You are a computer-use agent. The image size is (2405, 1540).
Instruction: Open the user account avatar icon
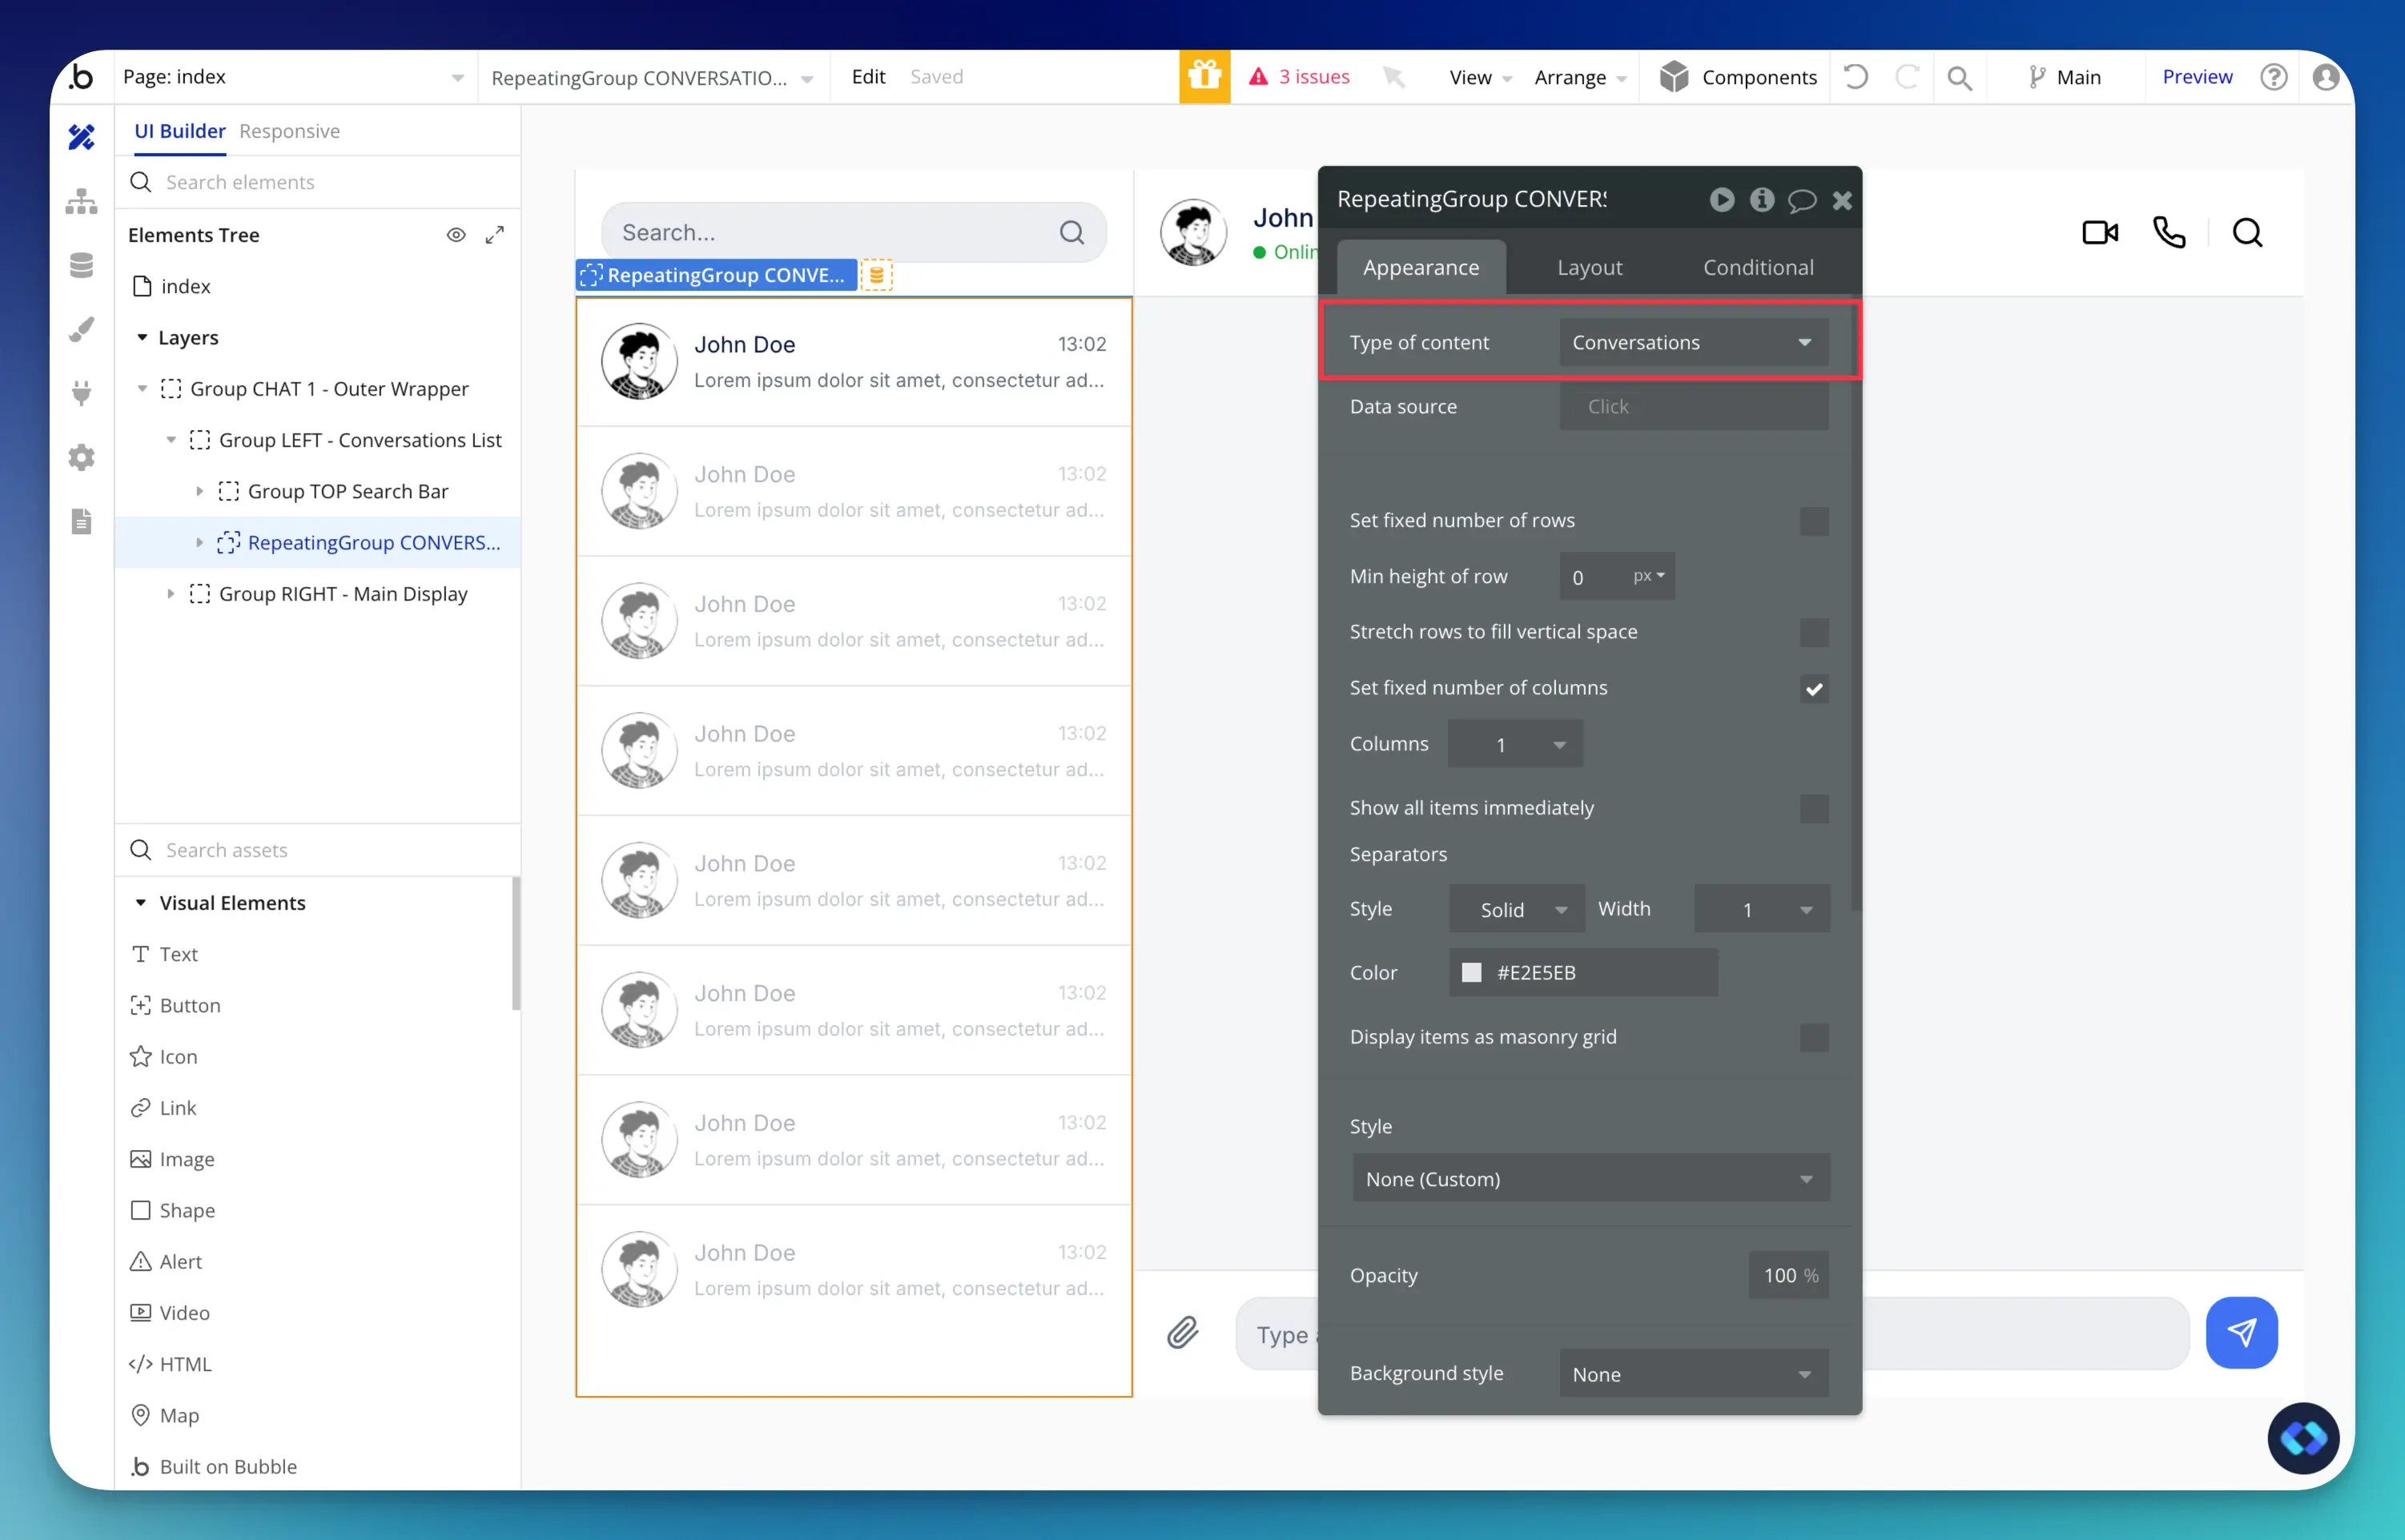coord(2325,77)
